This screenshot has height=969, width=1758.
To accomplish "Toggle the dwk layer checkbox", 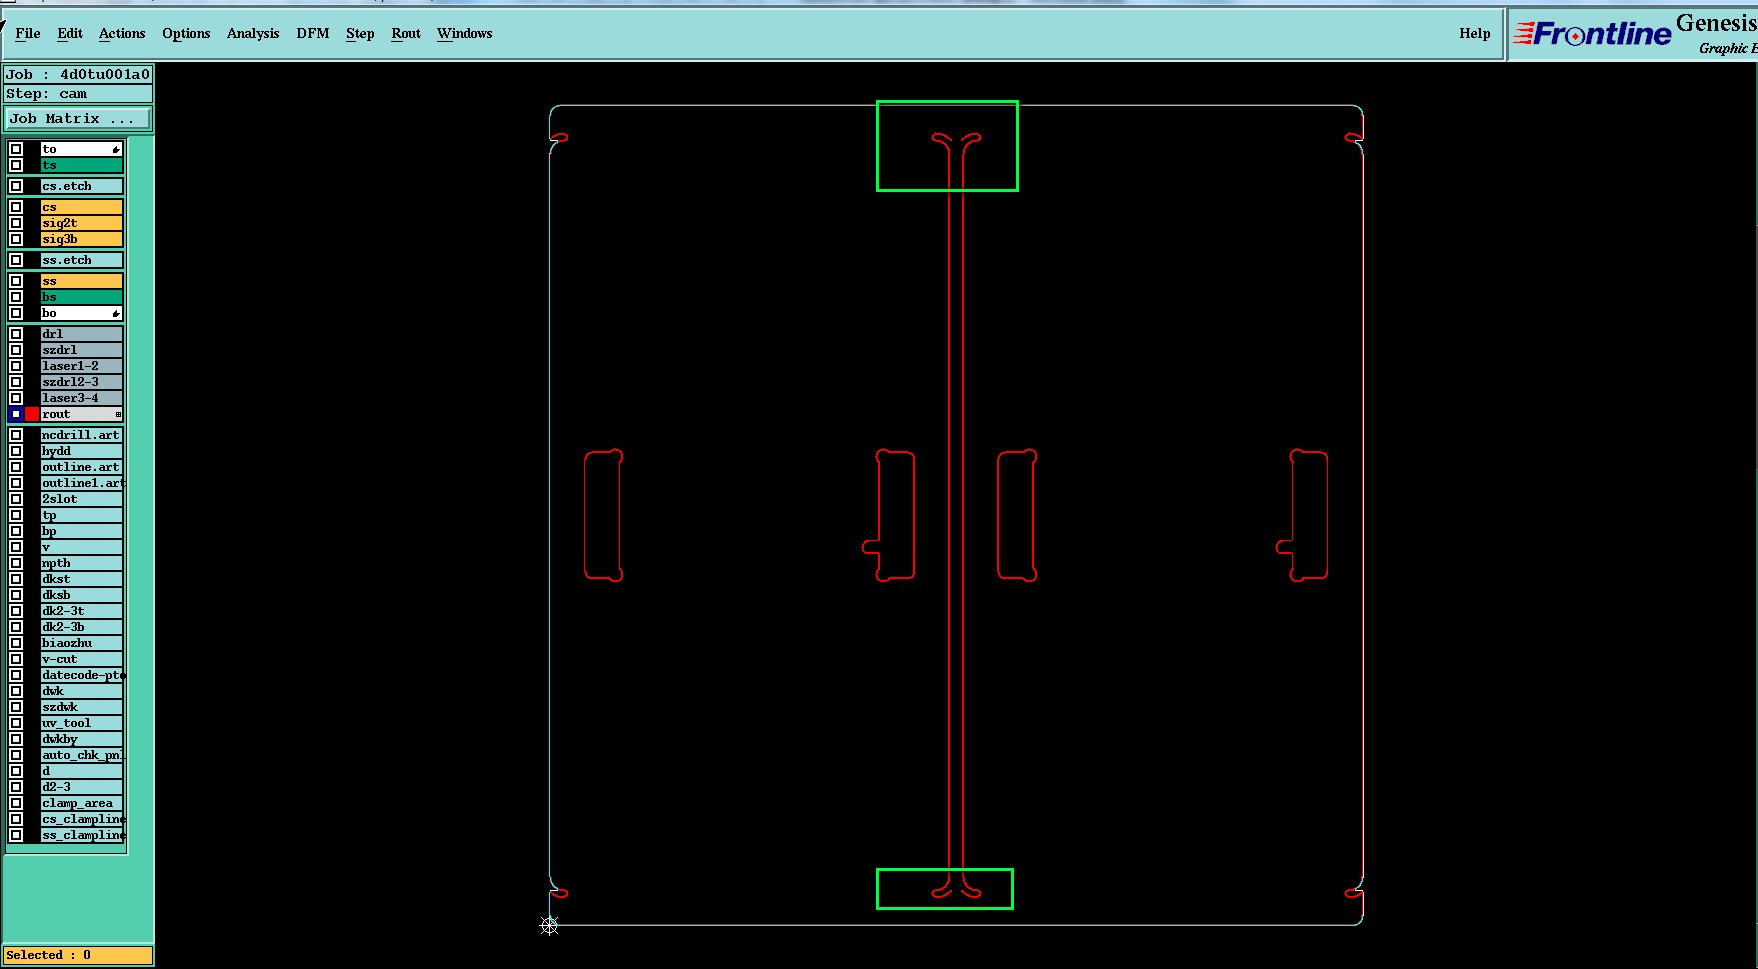I will coord(16,691).
